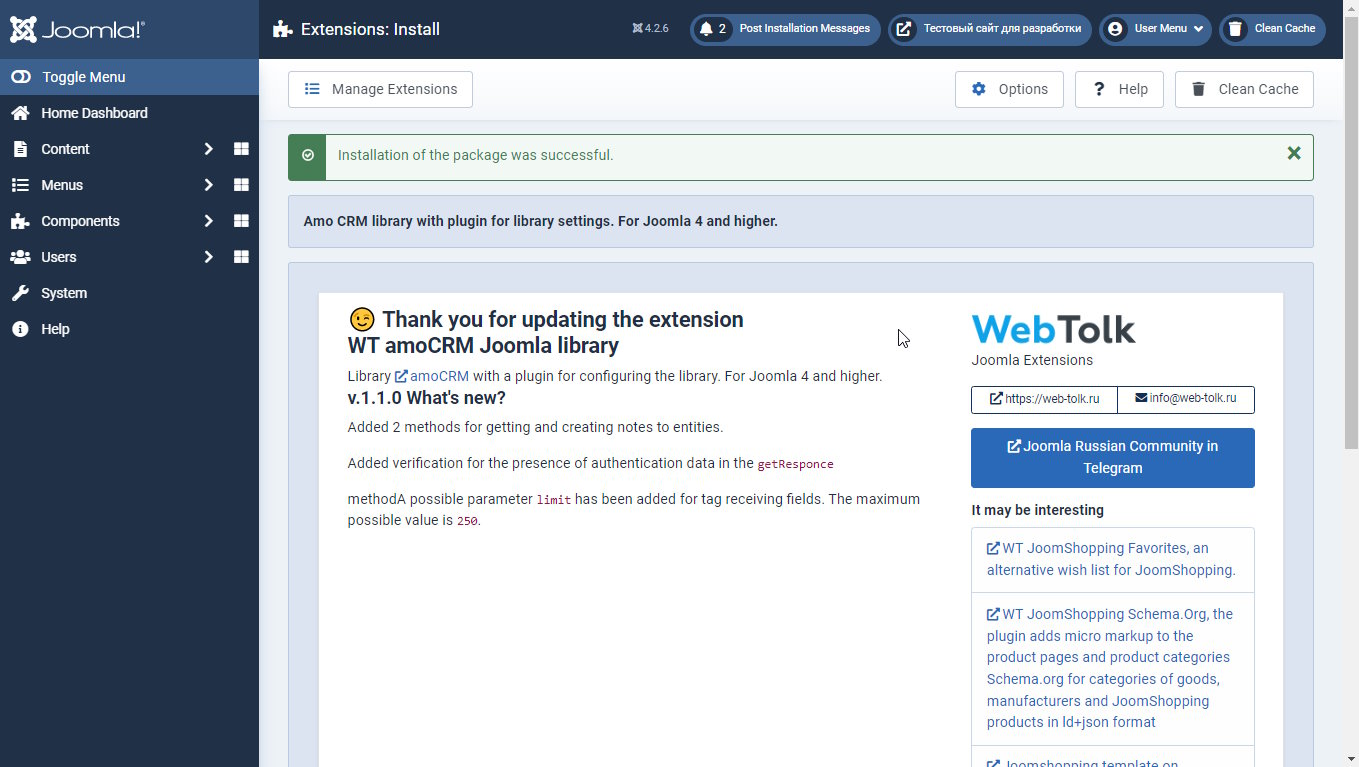Select the Home Dashboard house icon
Image resolution: width=1359 pixels, height=767 pixels.
pos(20,112)
